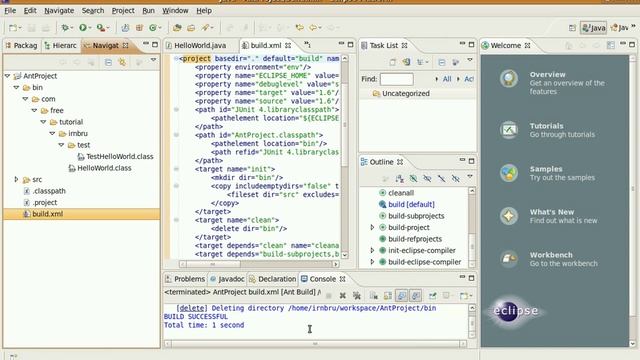Toggle Filter Top Level Types in Outline

[456, 178]
